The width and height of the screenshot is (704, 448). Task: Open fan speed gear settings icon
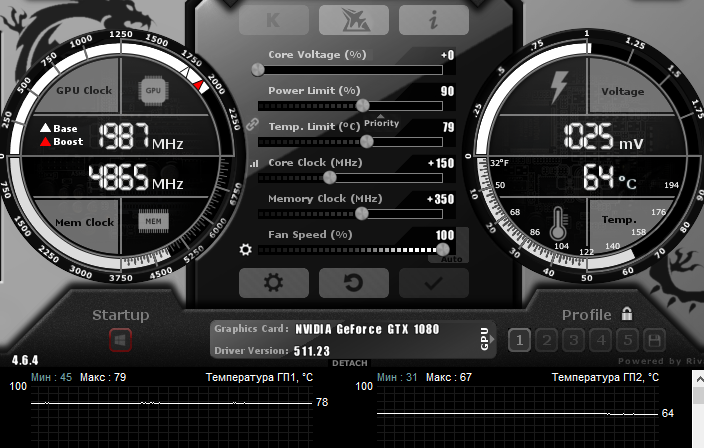pos(246,250)
